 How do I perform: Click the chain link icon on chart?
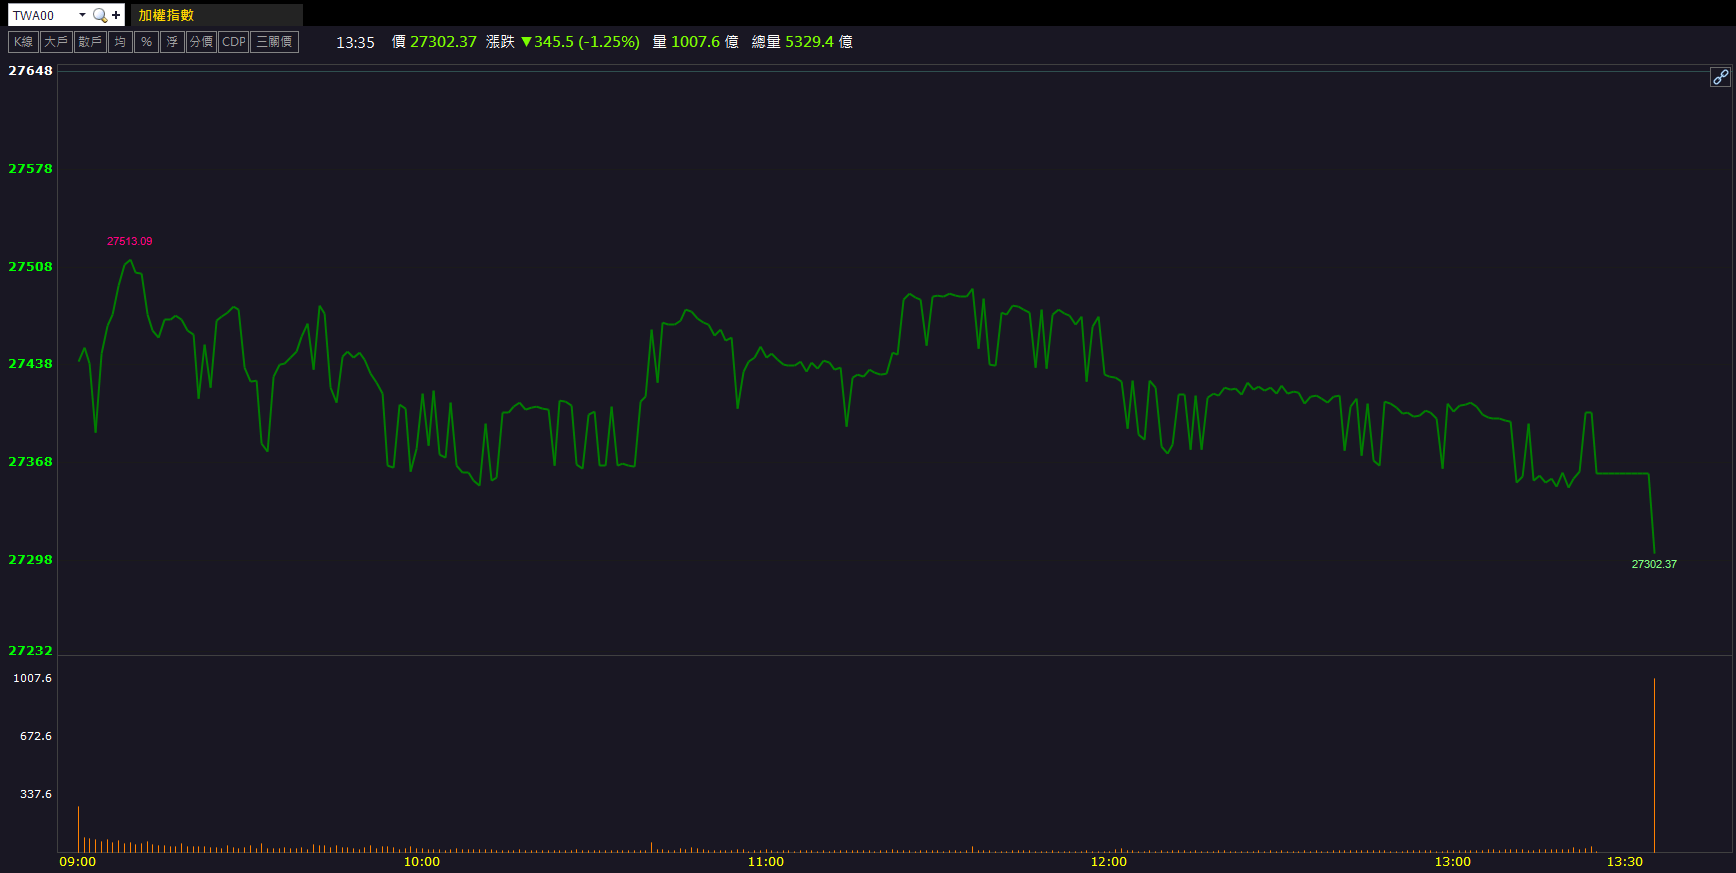pos(1719,77)
